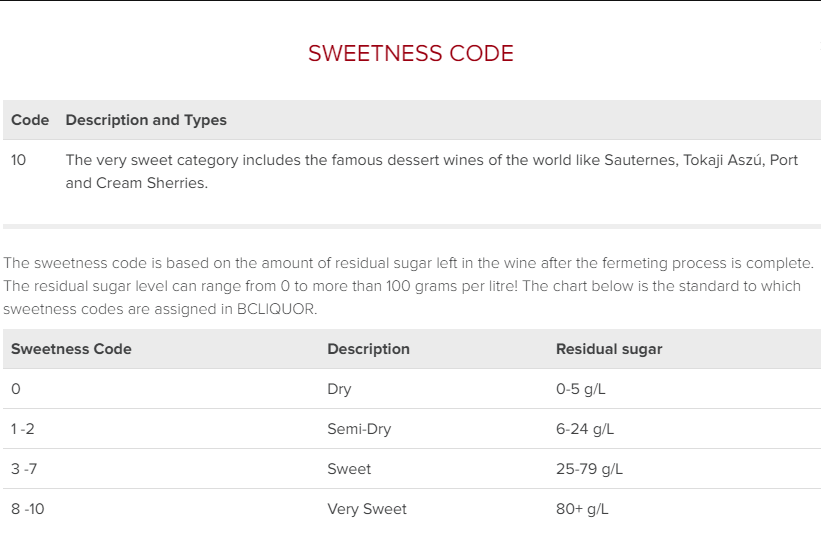Click the Description column header in chart
821x537 pixels.
[368, 349]
